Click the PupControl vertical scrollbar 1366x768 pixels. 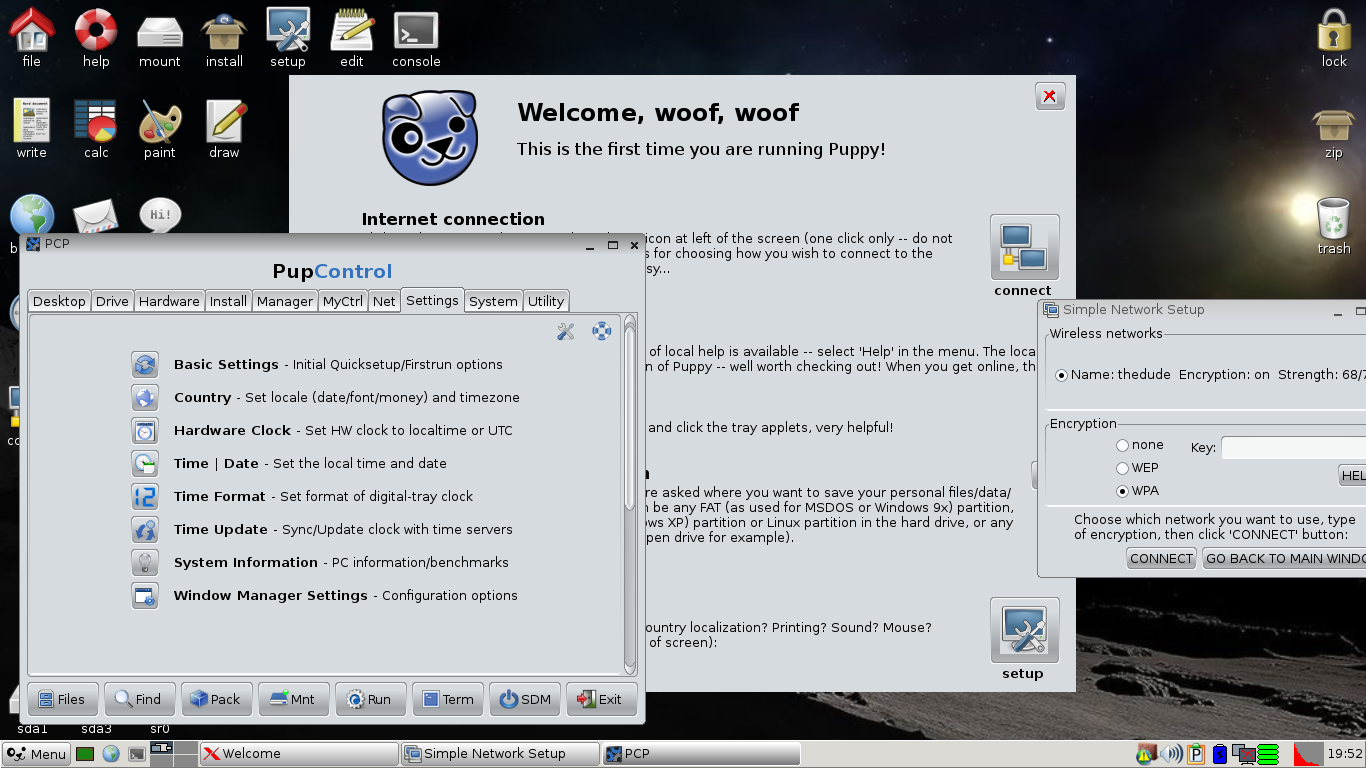[x=630, y=495]
